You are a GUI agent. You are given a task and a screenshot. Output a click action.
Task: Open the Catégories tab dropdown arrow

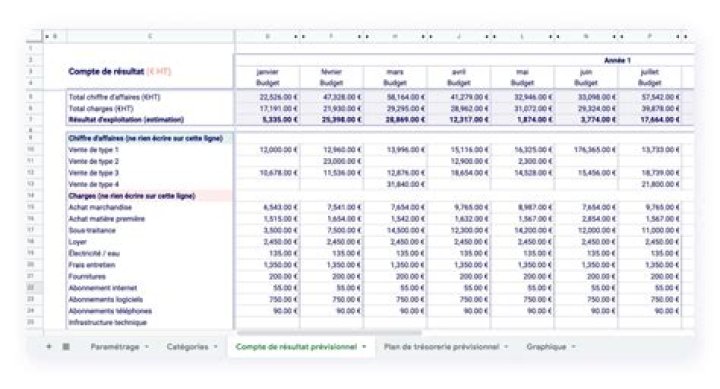(x=215, y=347)
